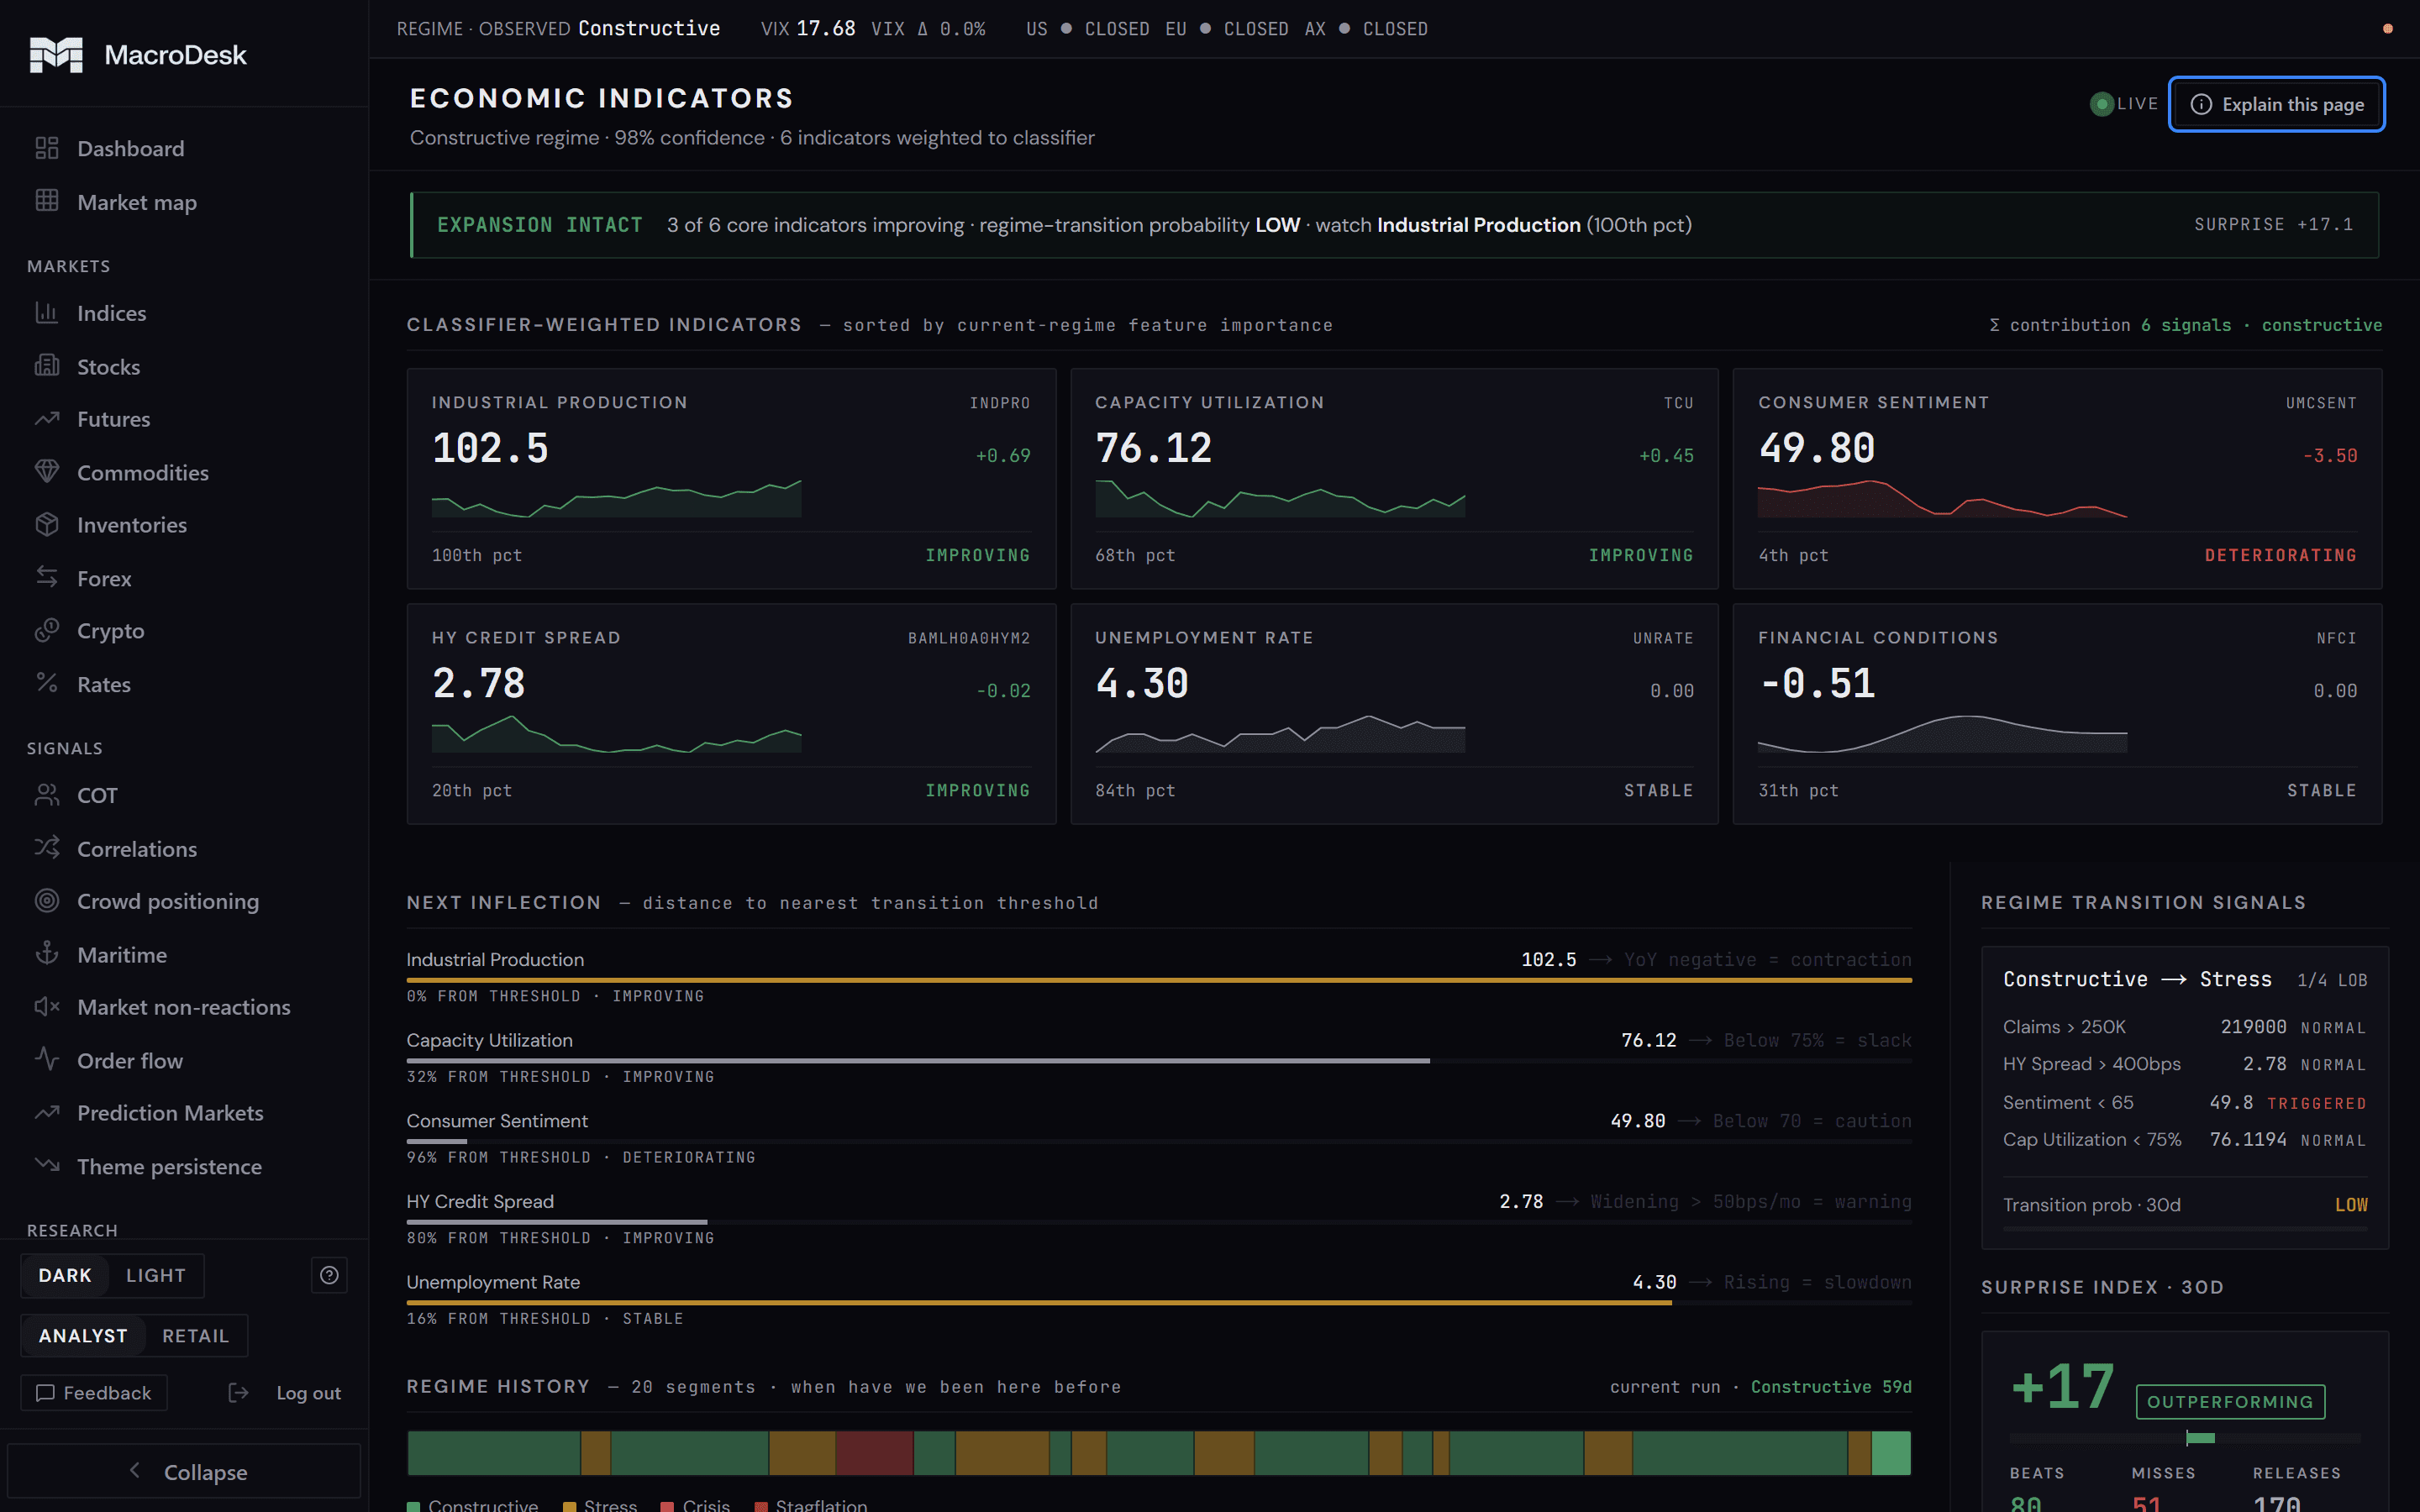Viewport: 2420px width, 1512px height.
Task: Click the Capacity Utilization threshold progress bar
Action: [x=1159, y=1060]
